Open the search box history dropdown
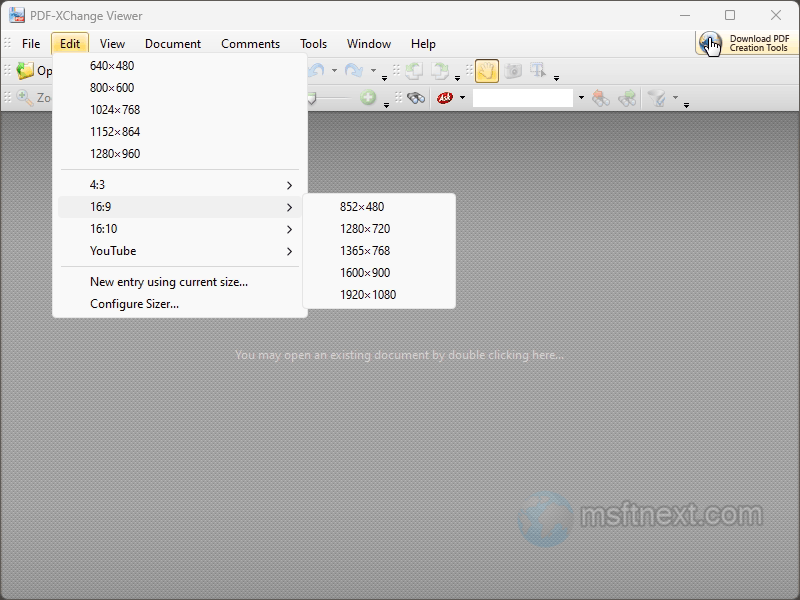This screenshot has height=600, width=800. pyautogui.click(x=581, y=97)
